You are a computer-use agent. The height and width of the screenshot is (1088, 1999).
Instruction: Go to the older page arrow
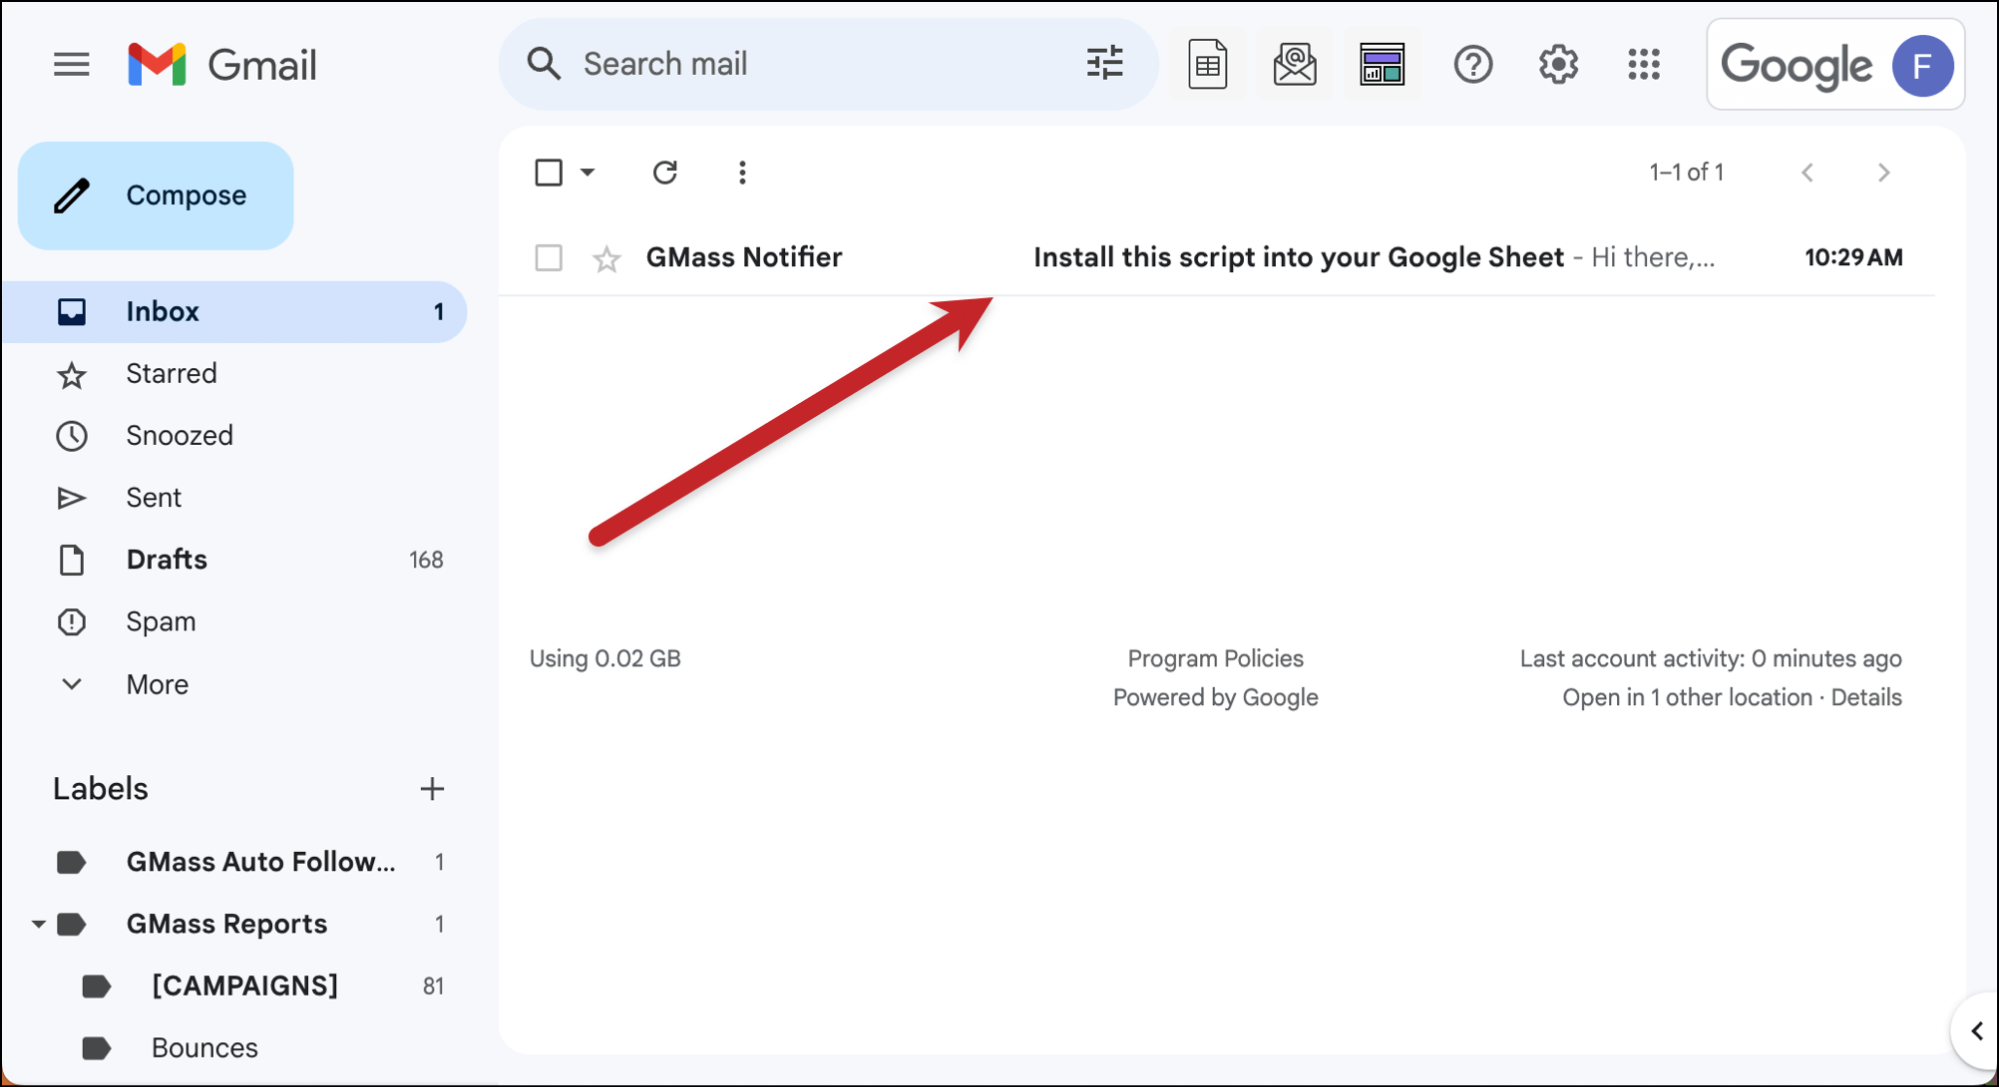pyautogui.click(x=1884, y=172)
